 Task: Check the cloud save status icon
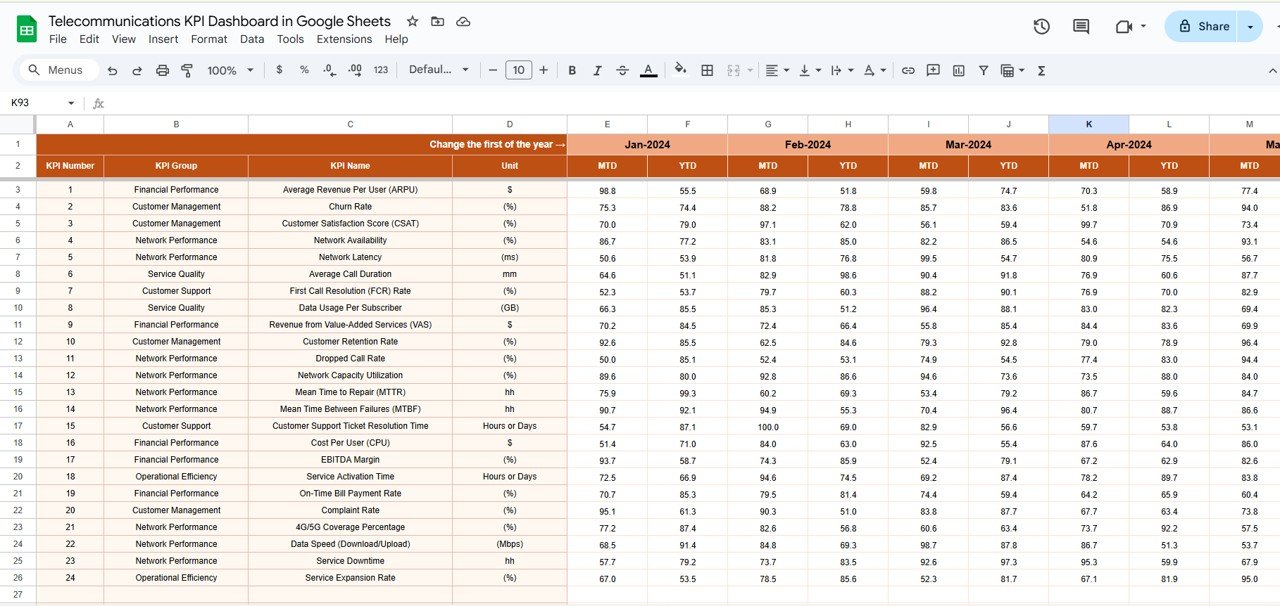(463, 21)
